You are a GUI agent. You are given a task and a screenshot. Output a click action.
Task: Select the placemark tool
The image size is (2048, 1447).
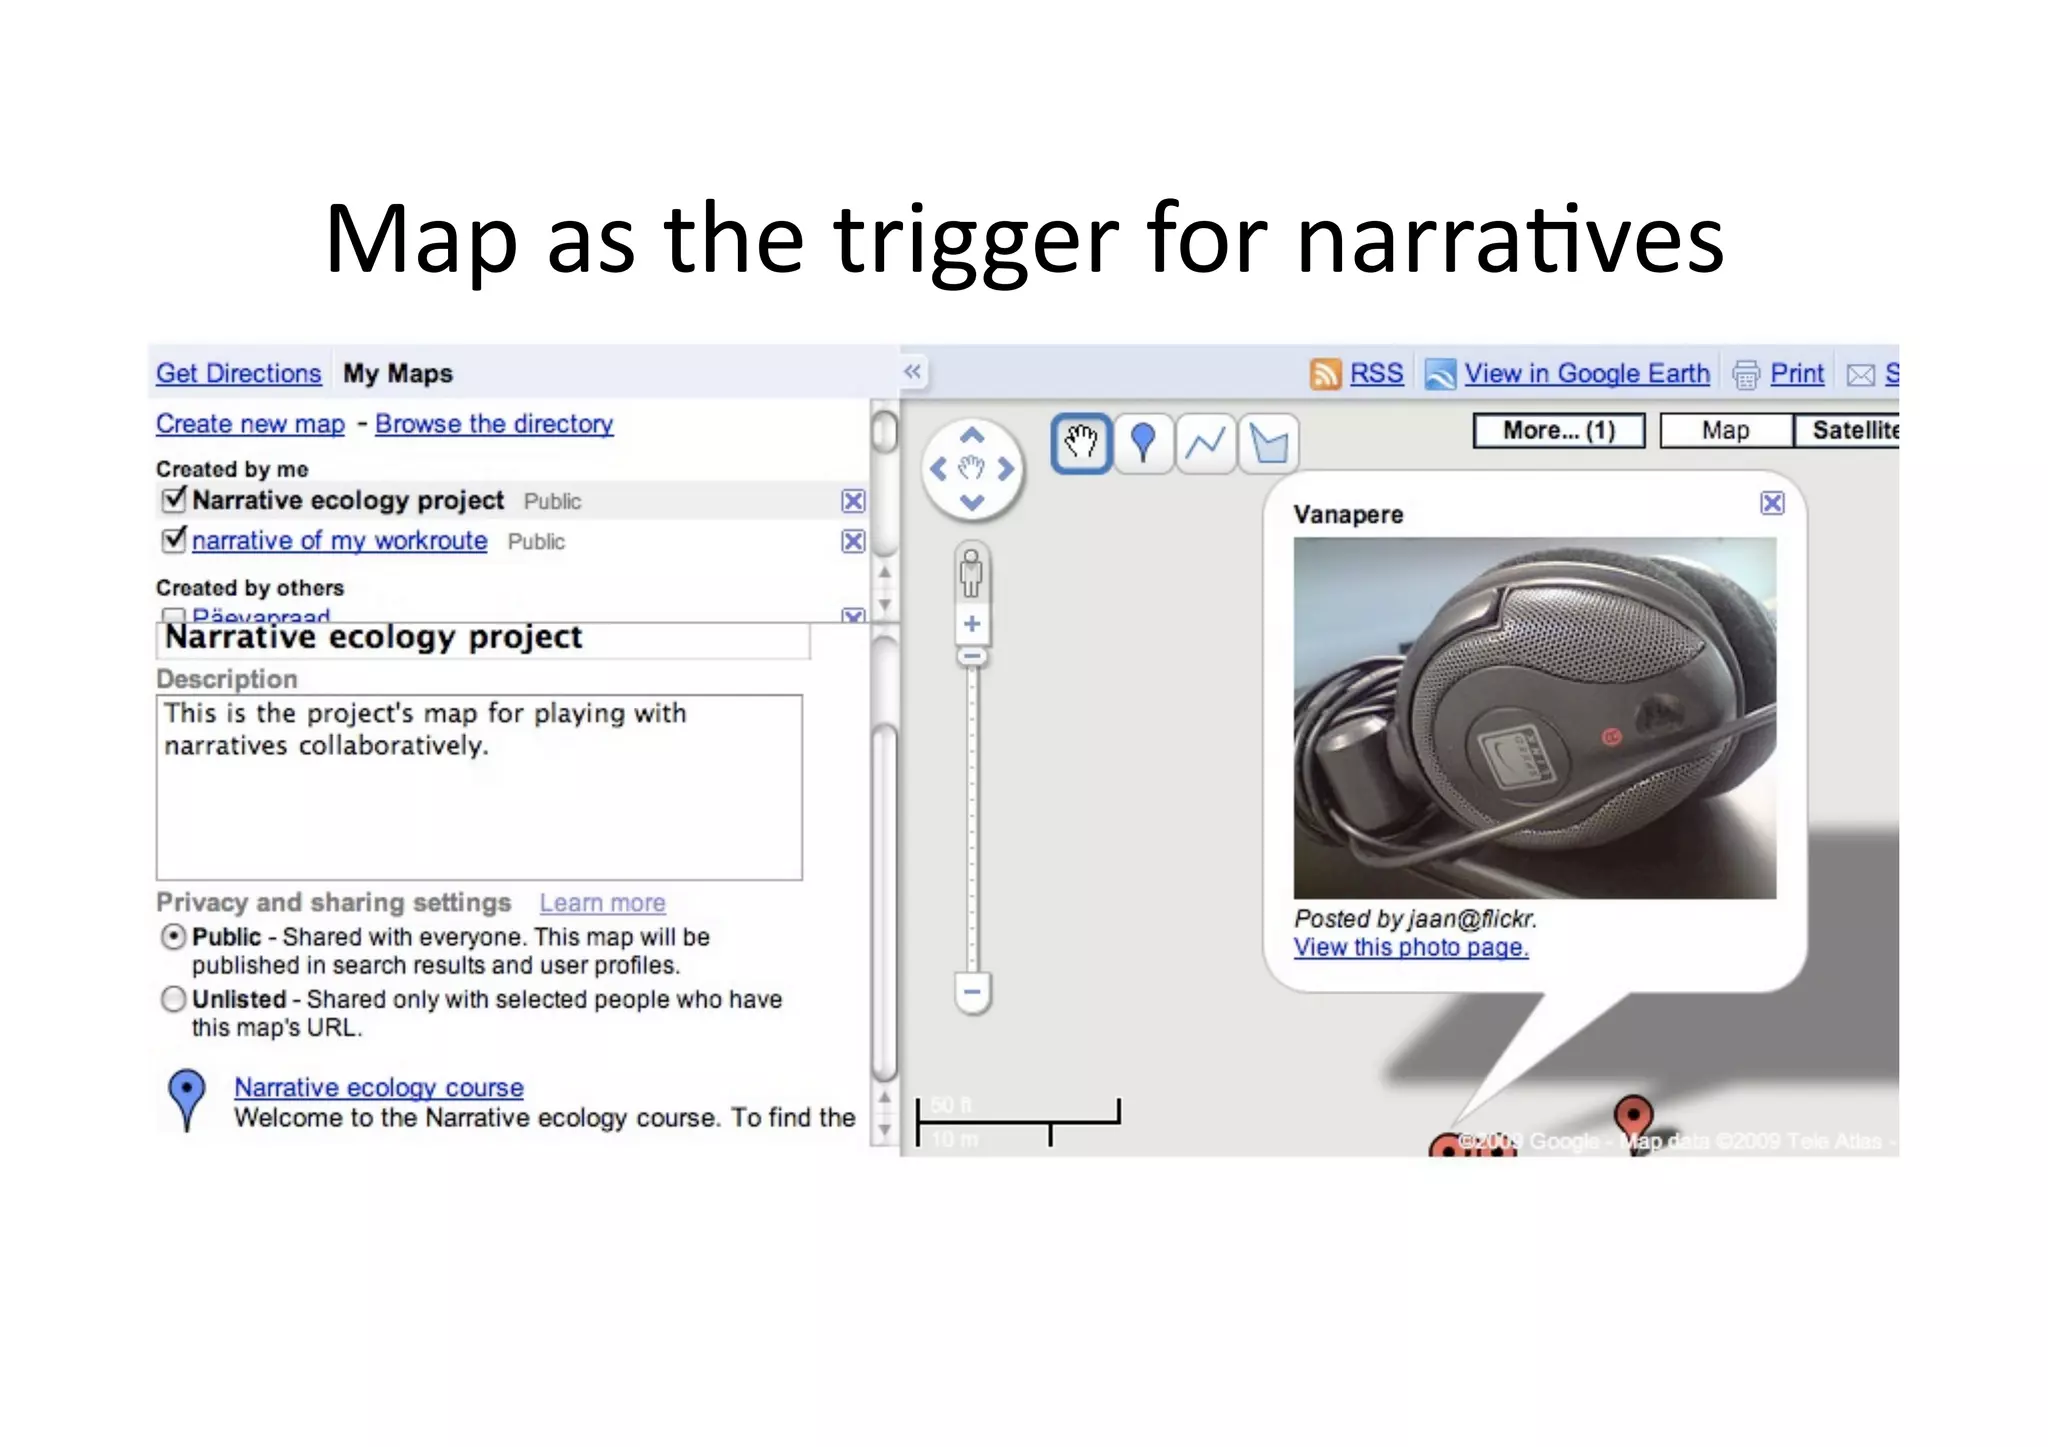1143,443
